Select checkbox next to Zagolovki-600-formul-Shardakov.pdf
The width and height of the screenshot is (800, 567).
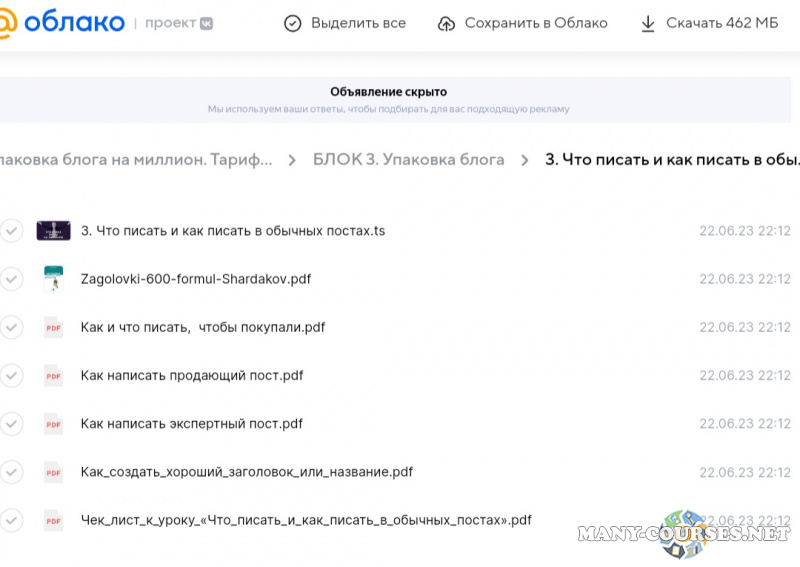coord(11,279)
